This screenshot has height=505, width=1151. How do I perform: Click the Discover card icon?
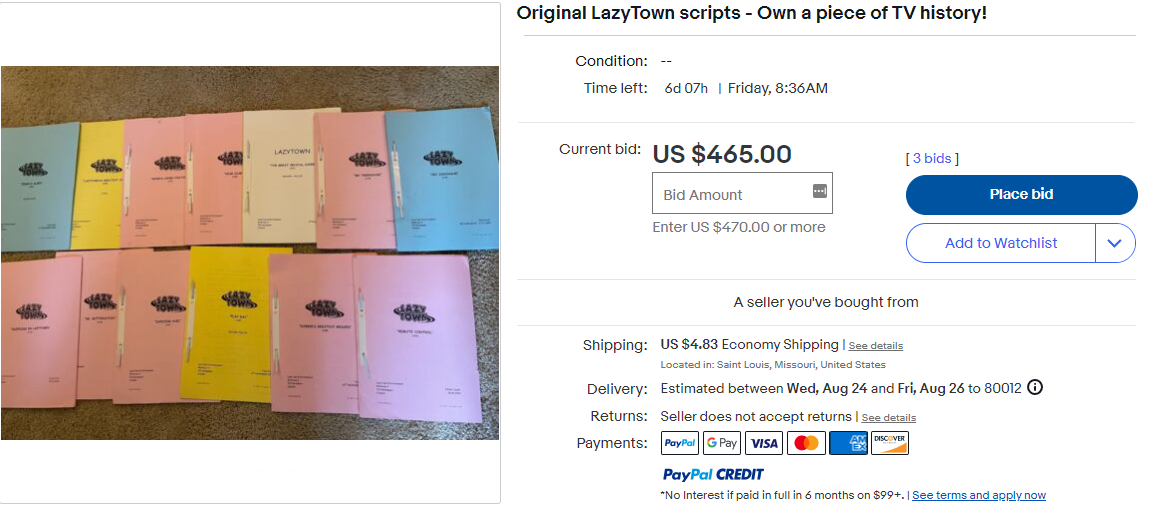[890, 443]
